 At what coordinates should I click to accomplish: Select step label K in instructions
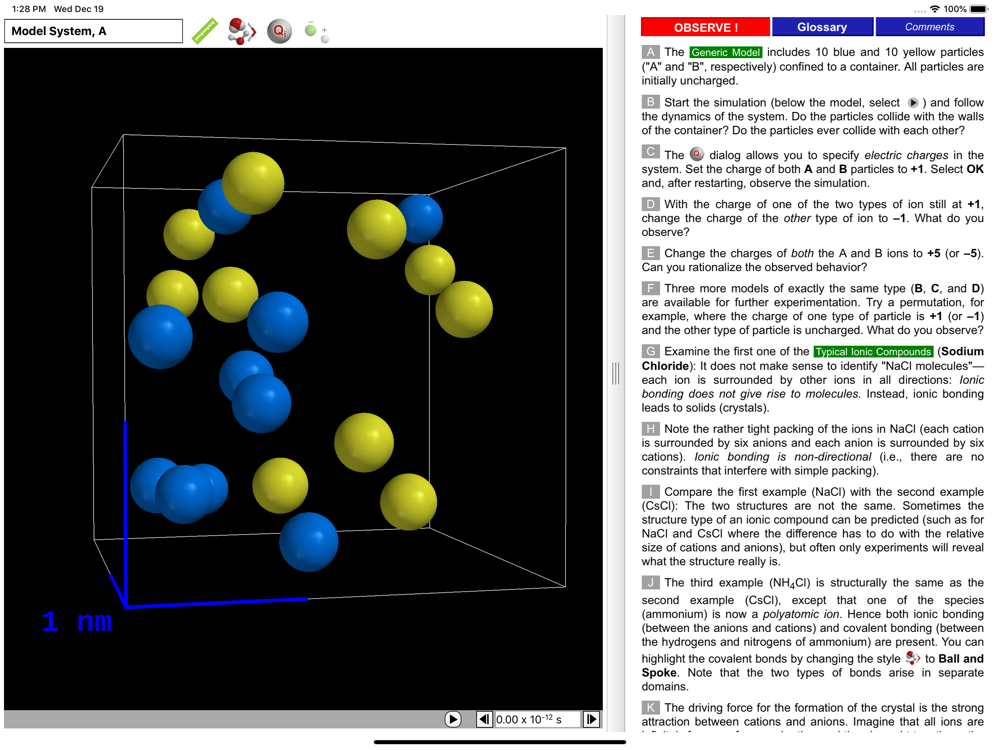[650, 707]
